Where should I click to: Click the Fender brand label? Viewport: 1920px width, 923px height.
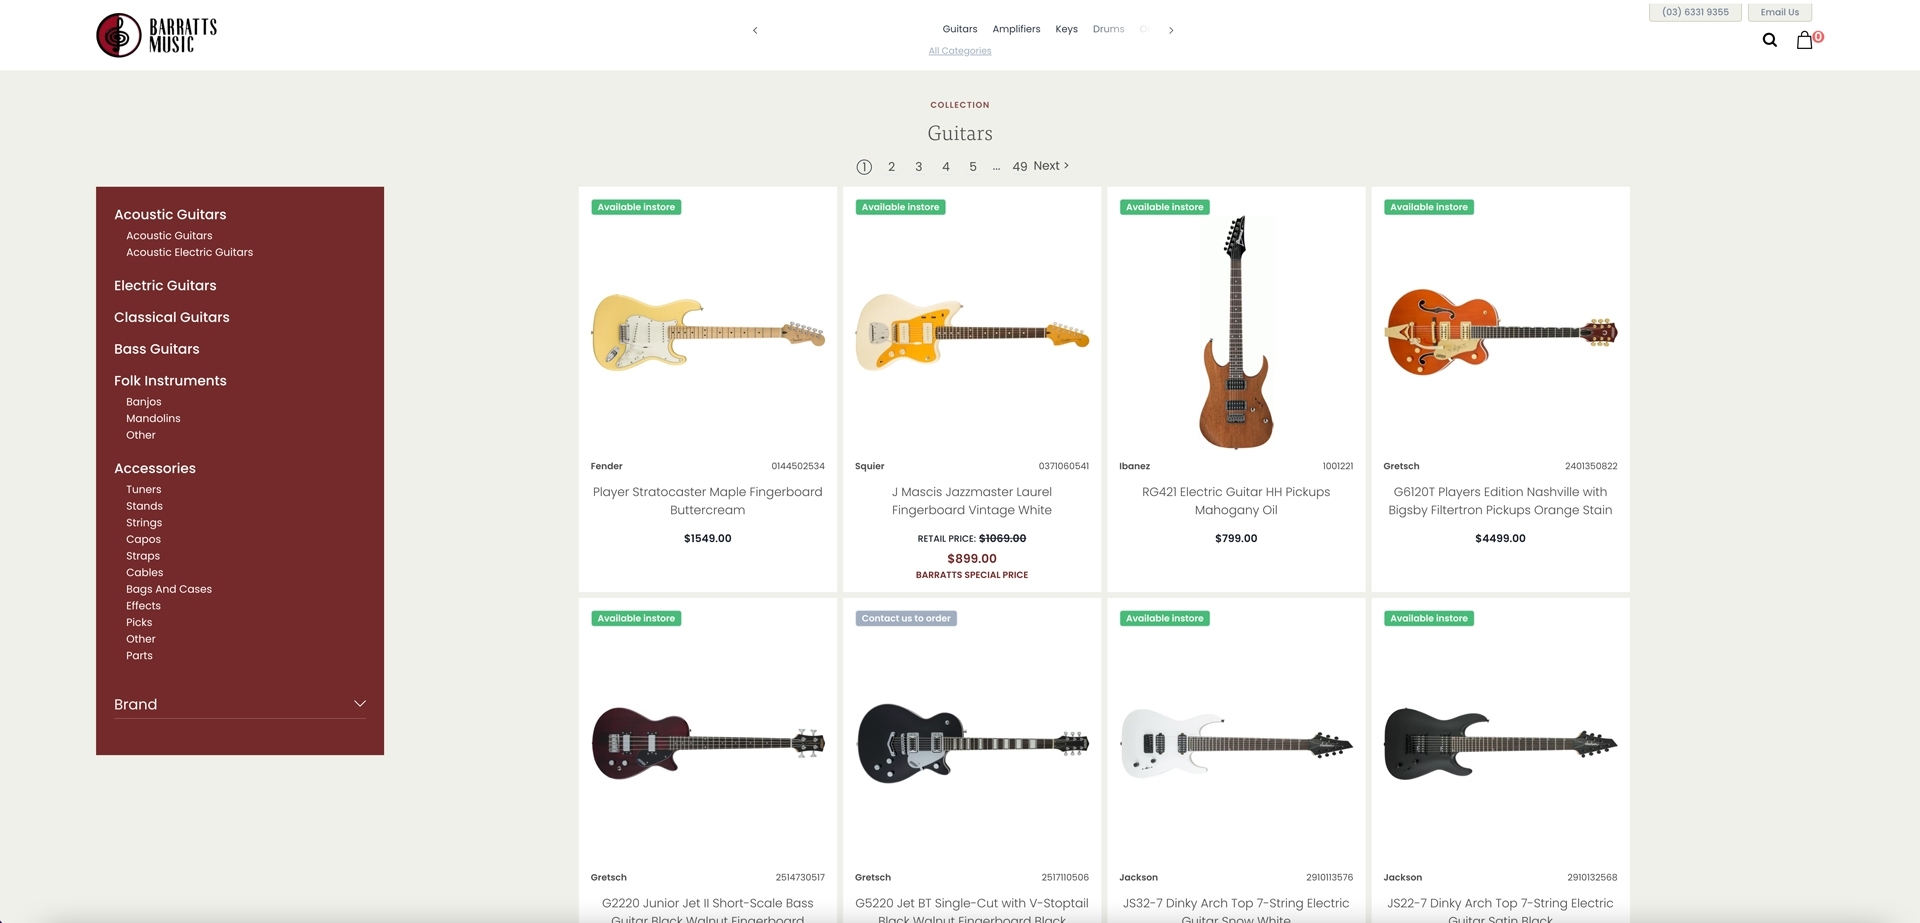(x=606, y=467)
